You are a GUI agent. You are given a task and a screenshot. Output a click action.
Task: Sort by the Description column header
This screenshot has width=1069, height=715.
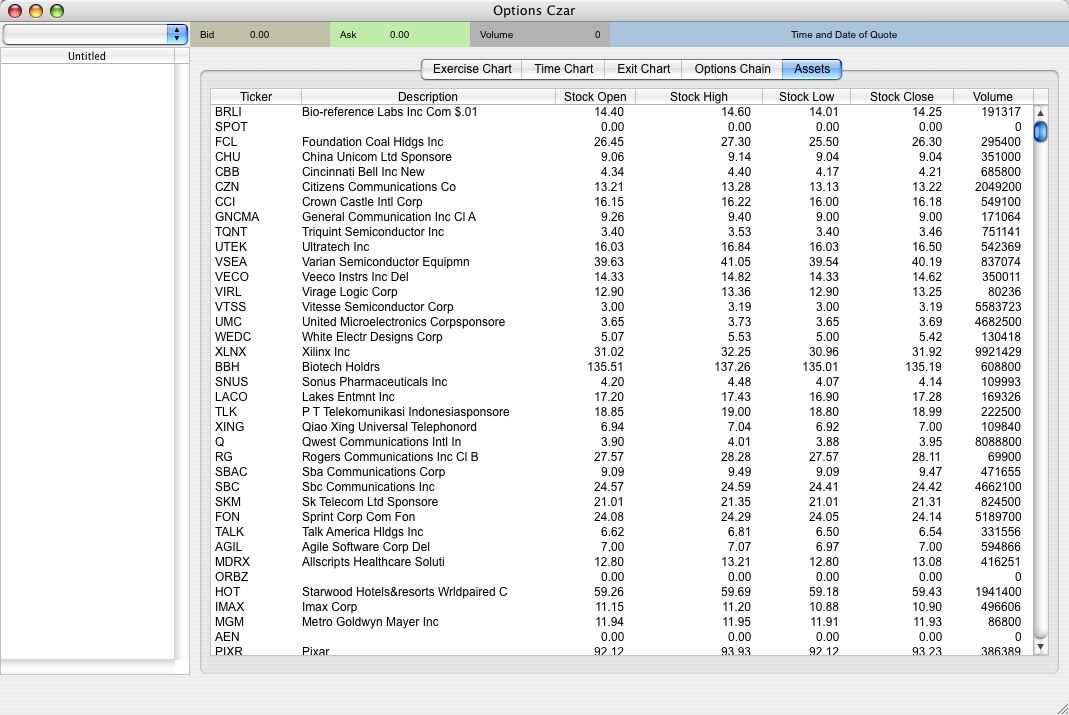(x=428, y=97)
